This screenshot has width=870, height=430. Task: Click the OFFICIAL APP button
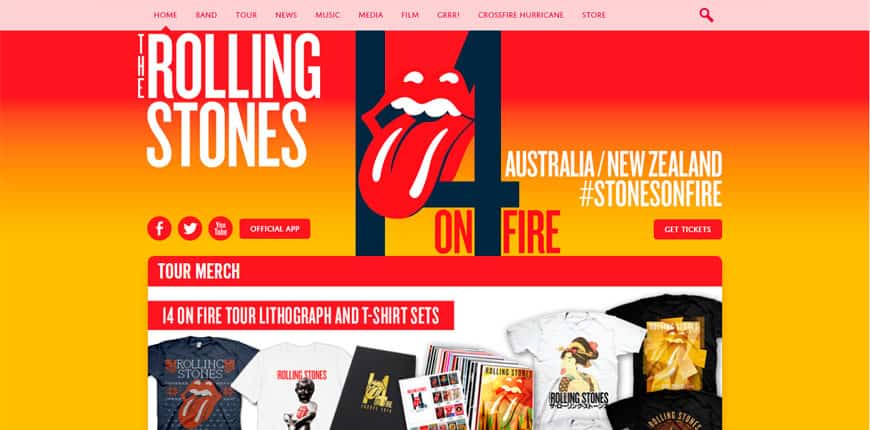coord(275,229)
